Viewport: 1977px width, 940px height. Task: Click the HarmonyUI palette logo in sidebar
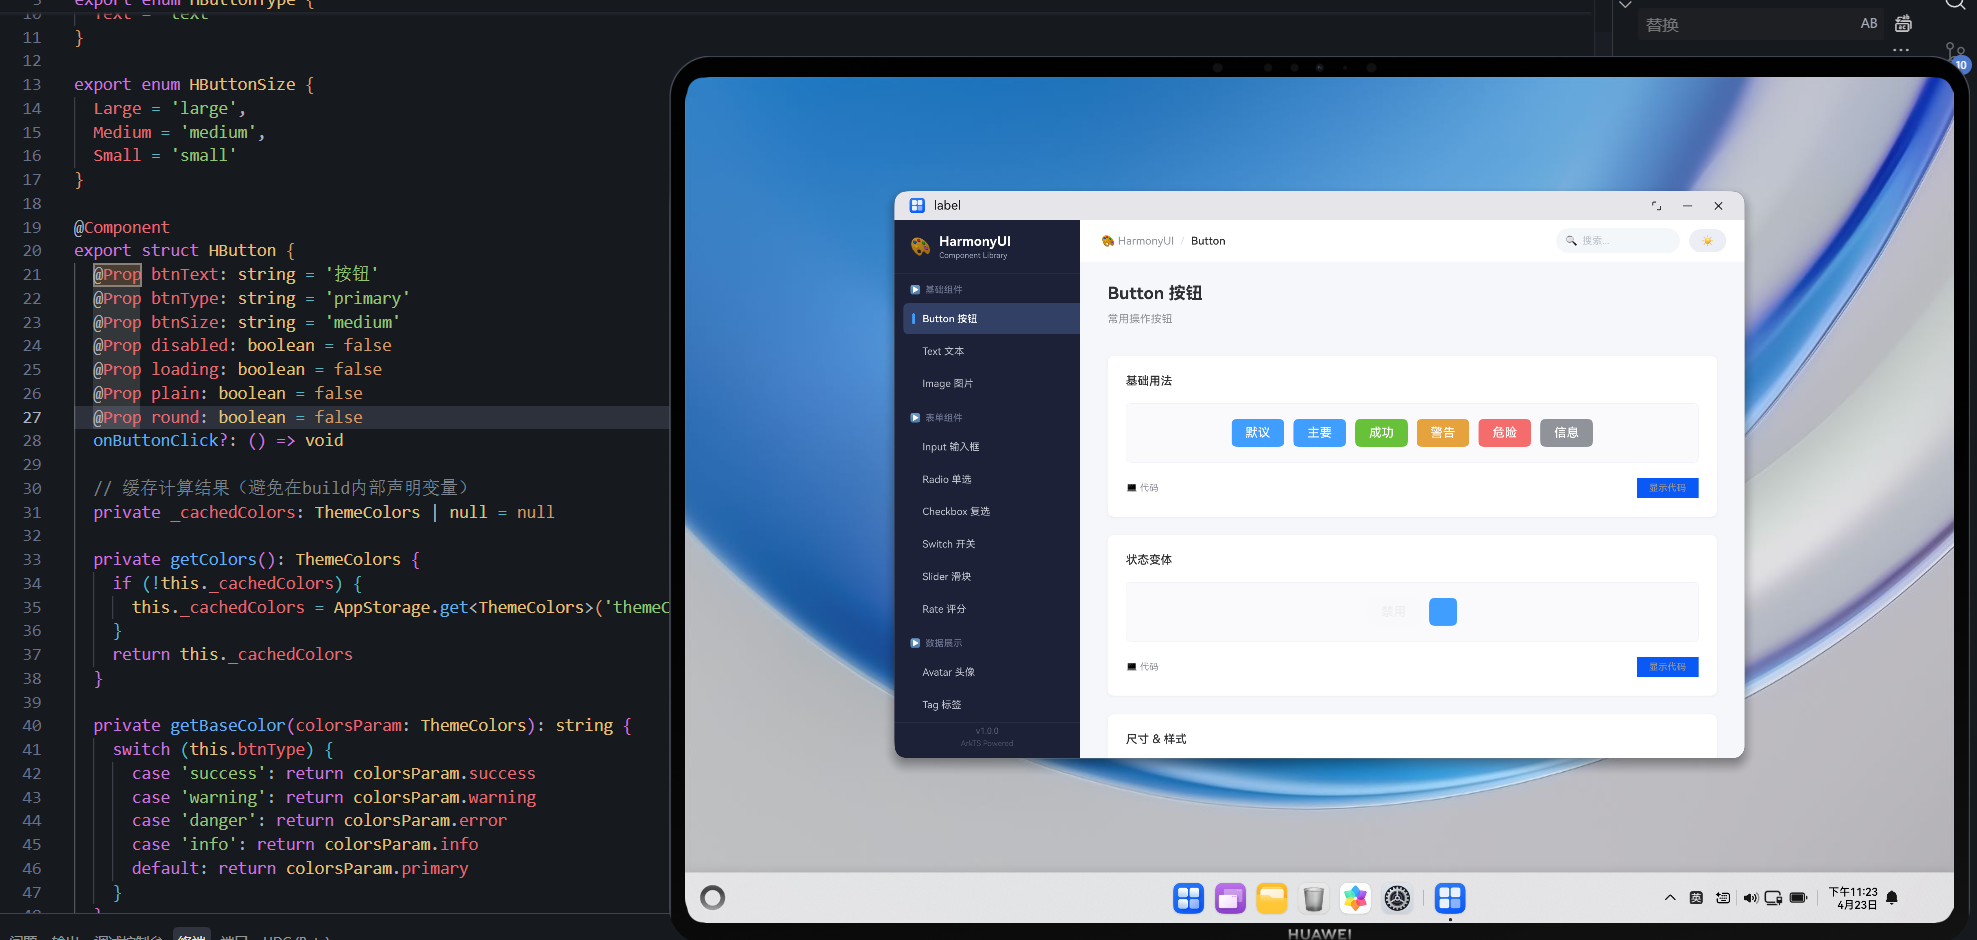click(x=920, y=246)
